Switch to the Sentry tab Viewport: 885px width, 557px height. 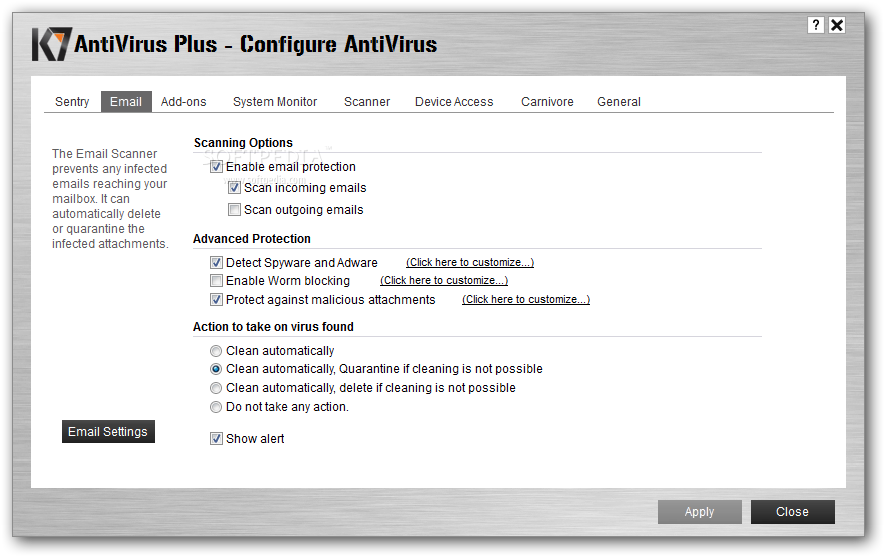(x=72, y=102)
